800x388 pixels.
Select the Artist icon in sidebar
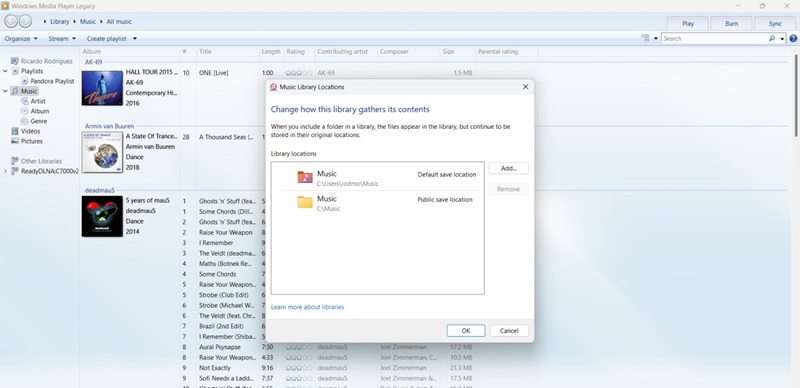[x=24, y=101]
